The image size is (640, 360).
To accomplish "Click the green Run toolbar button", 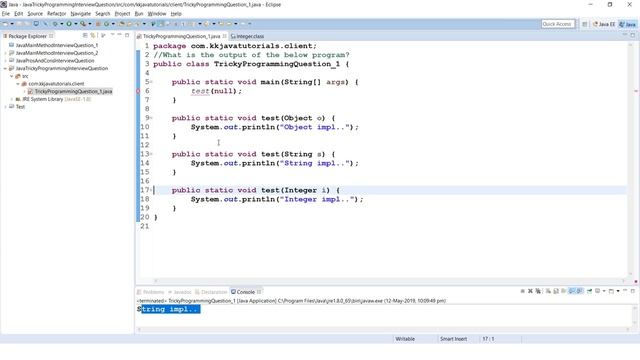I will [x=69, y=24].
